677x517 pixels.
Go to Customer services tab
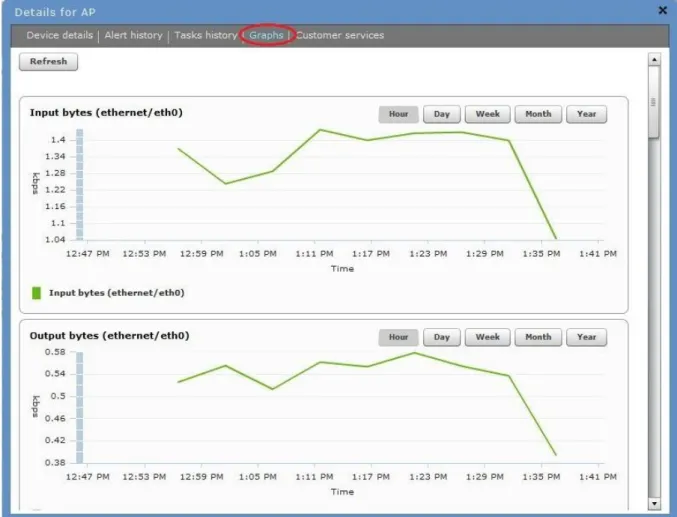point(340,35)
